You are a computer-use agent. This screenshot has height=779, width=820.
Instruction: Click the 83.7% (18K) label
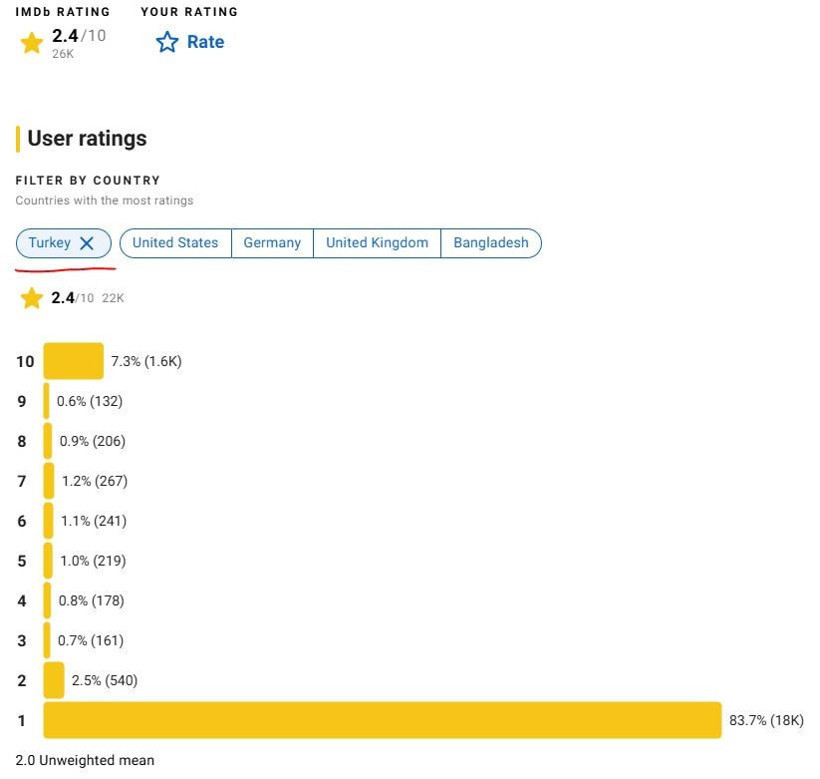(766, 720)
